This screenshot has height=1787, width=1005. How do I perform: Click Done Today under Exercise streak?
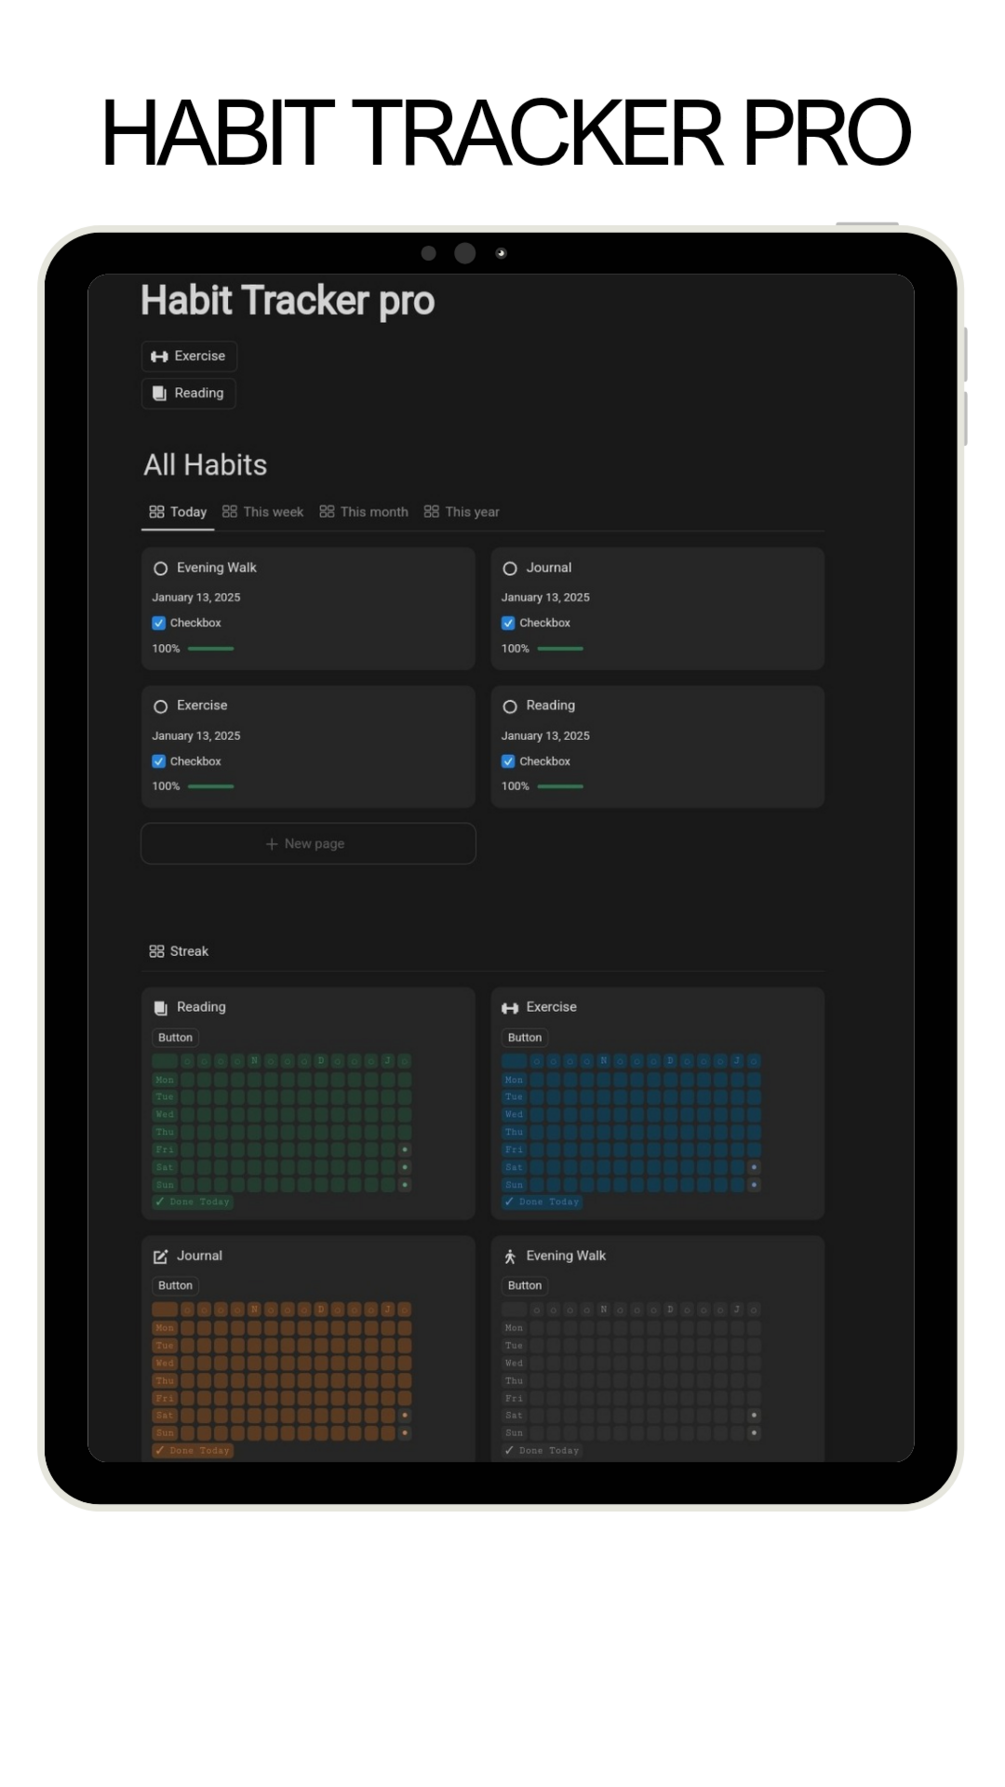coord(541,1202)
